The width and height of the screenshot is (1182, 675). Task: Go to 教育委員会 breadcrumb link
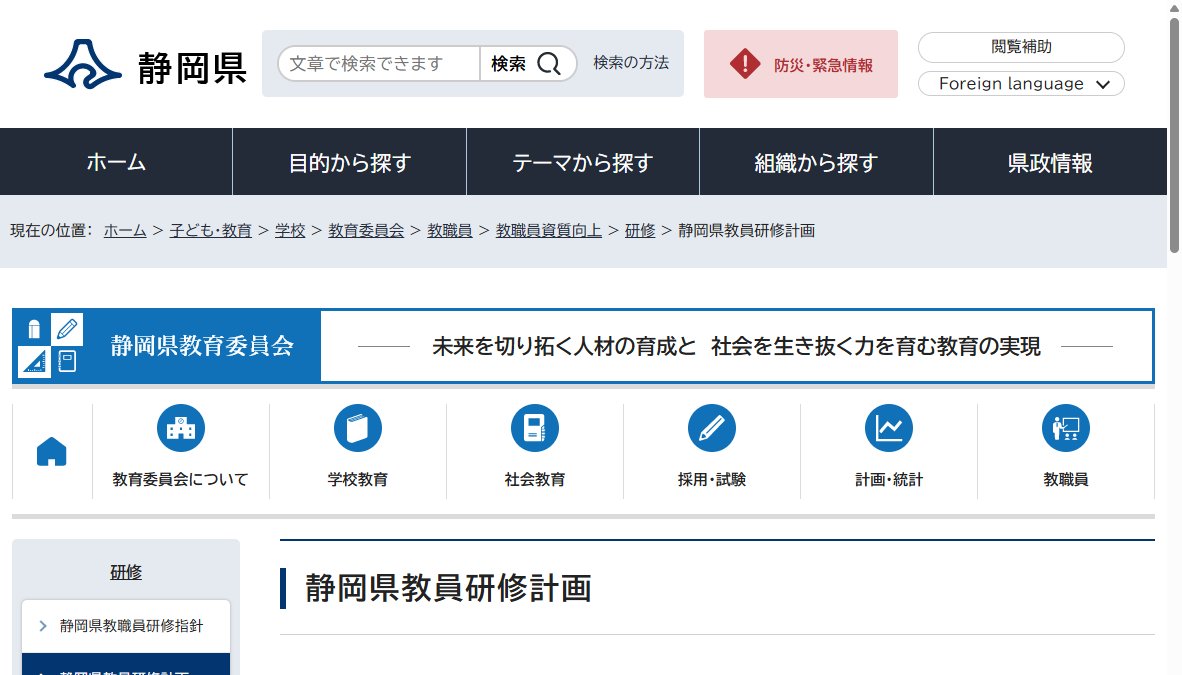point(366,231)
